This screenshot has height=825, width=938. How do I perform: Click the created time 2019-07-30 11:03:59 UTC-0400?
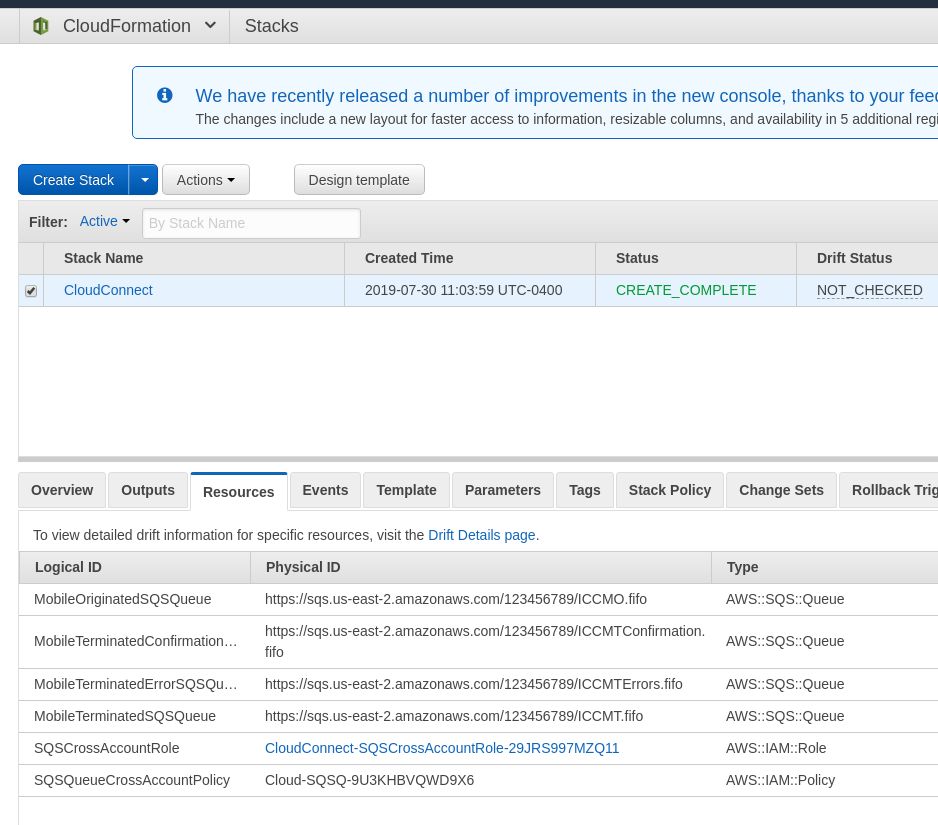(x=464, y=290)
